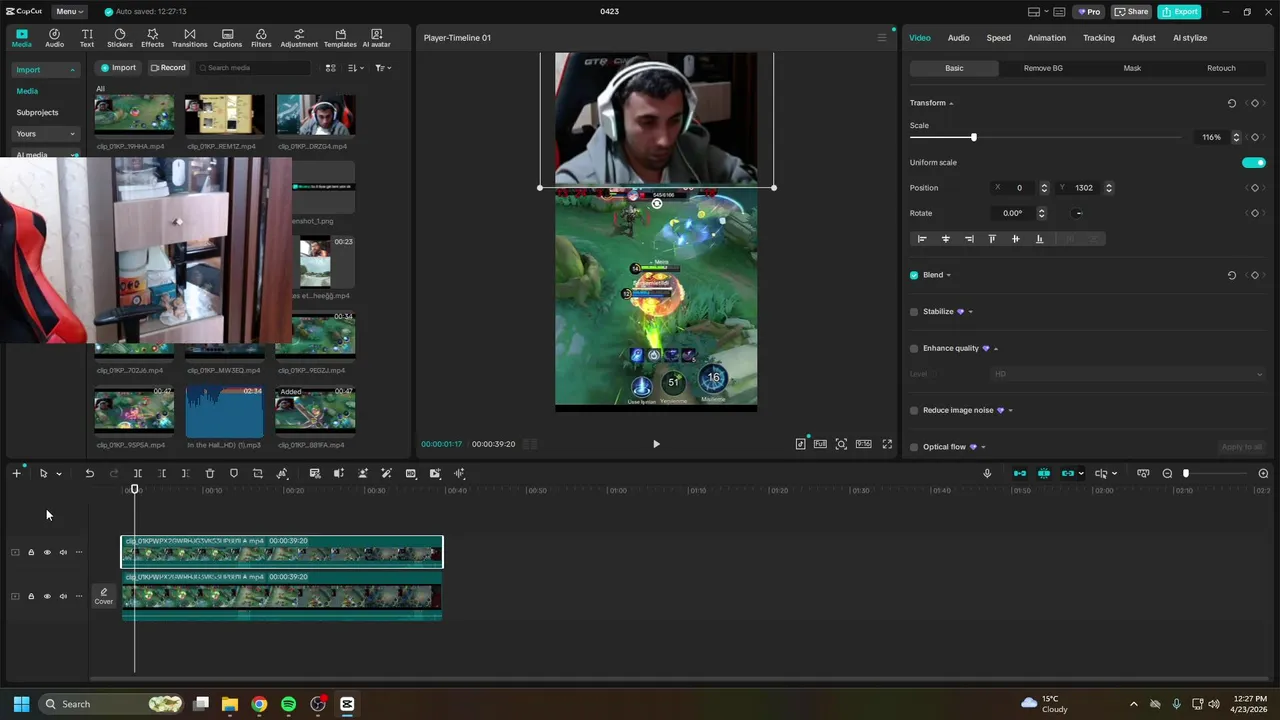1280x720 pixels.
Task: Open the Text panel
Action: click(x=87, y=38)
